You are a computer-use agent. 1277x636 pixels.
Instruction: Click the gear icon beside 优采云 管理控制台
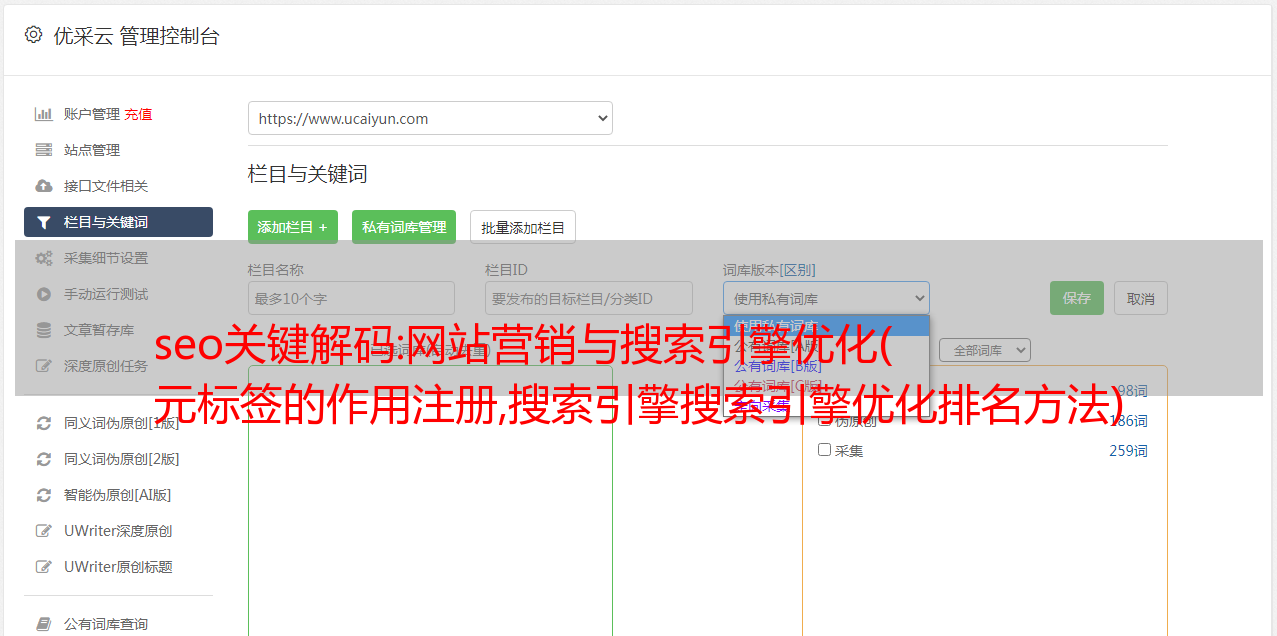[x=33, y=35]
